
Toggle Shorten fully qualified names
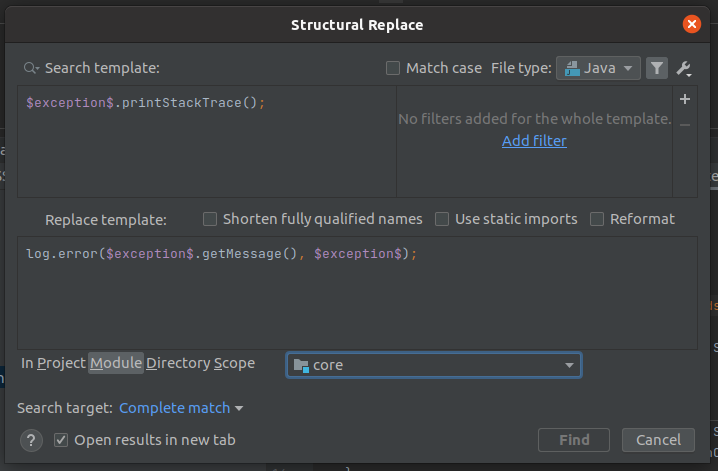[x=210, y=219]
